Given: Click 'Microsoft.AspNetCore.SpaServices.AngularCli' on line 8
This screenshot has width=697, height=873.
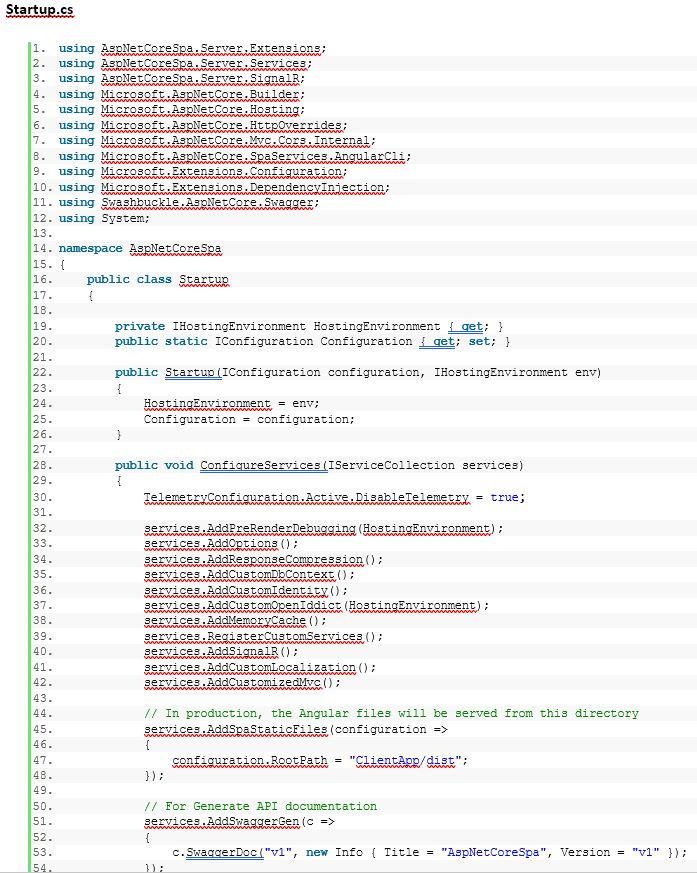Looking at the screenshot, I should [x=253, y=156].
